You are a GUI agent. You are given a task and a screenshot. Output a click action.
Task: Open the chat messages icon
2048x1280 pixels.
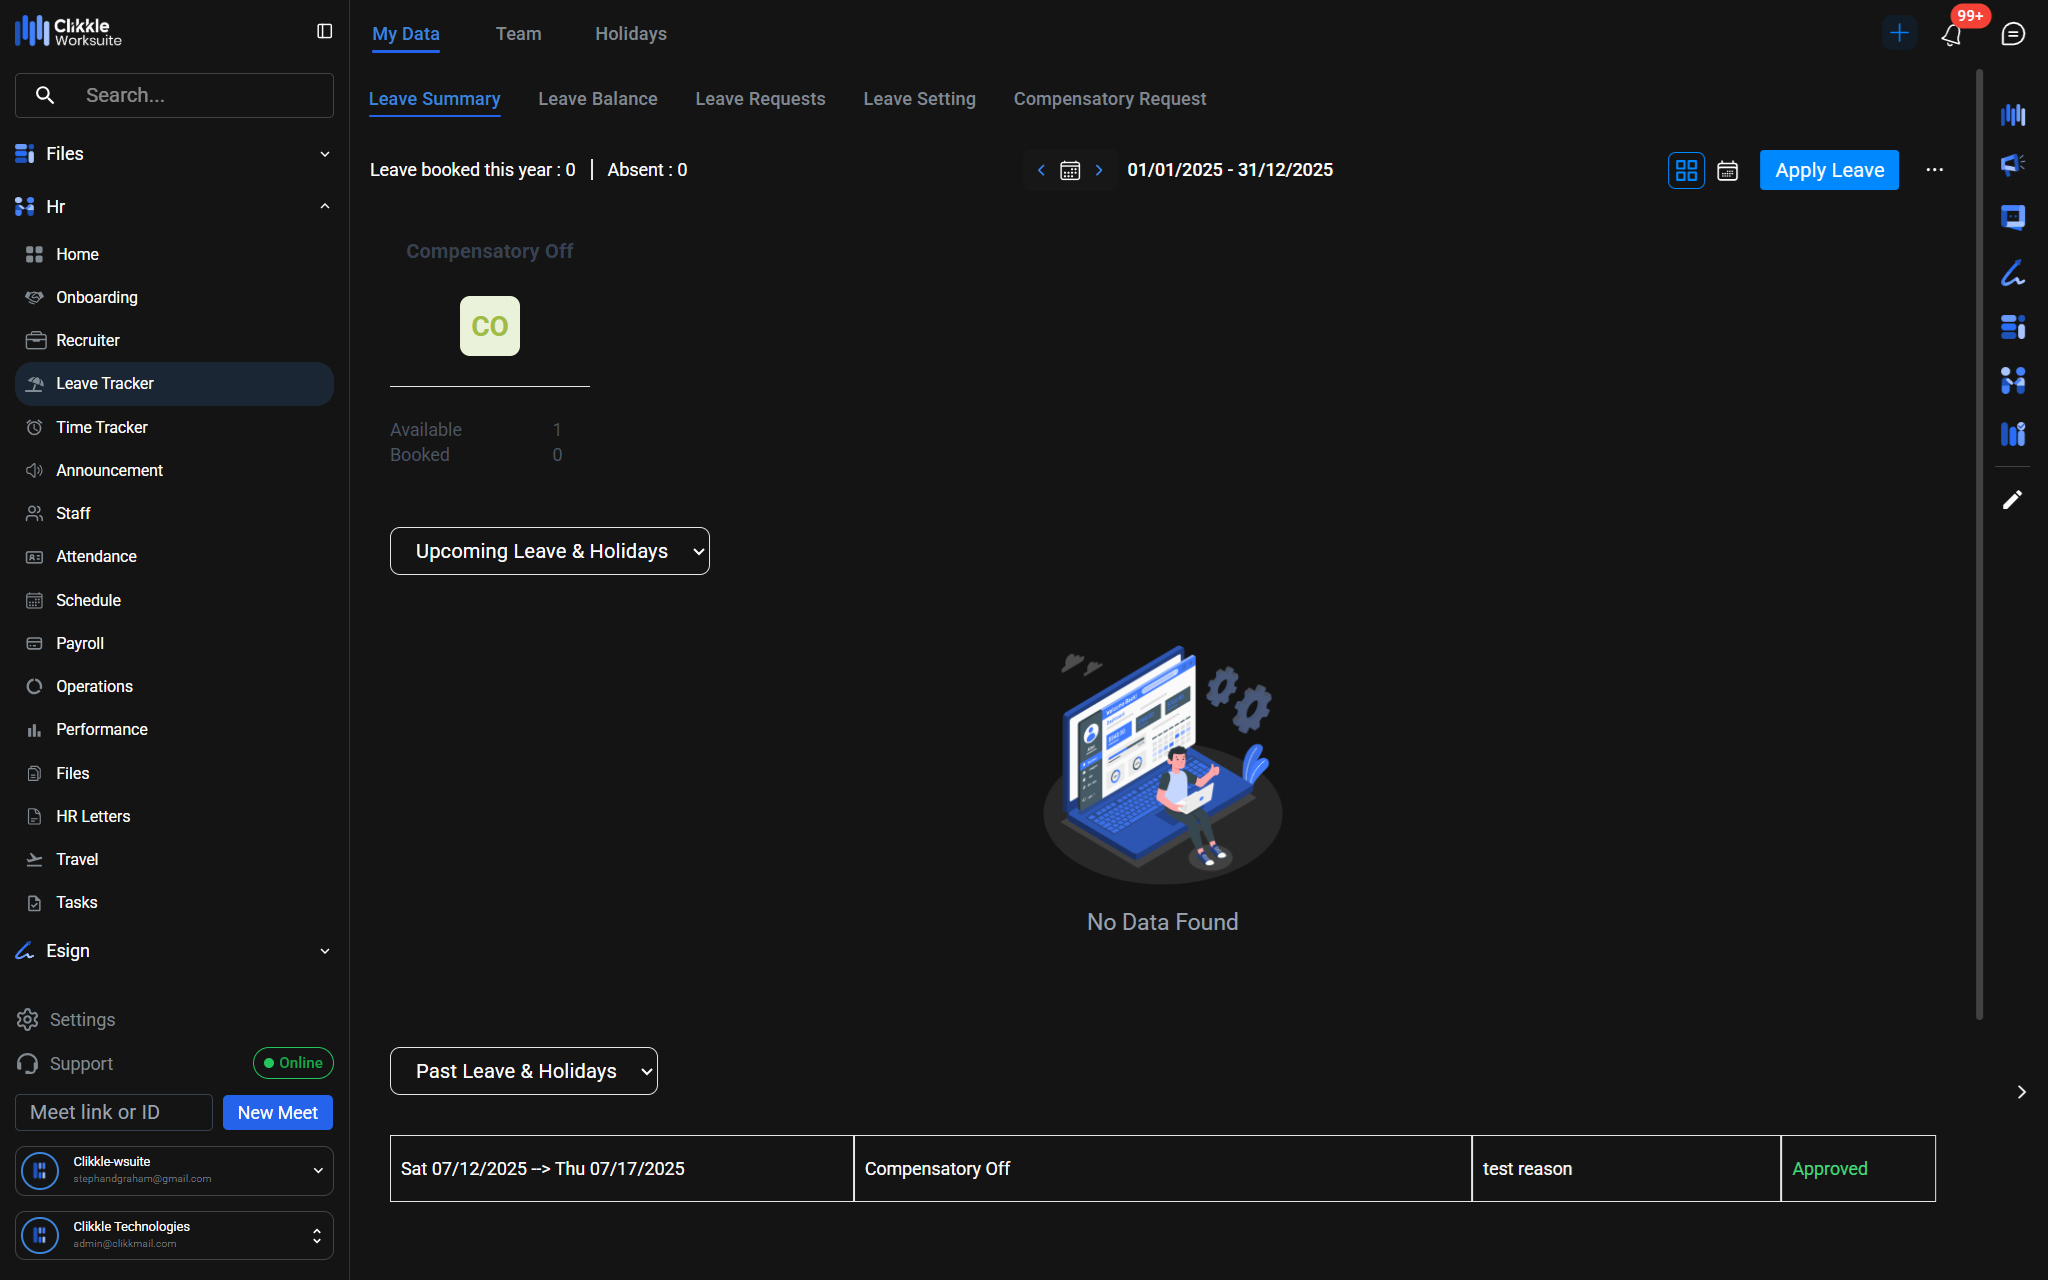click(2013, 34)
